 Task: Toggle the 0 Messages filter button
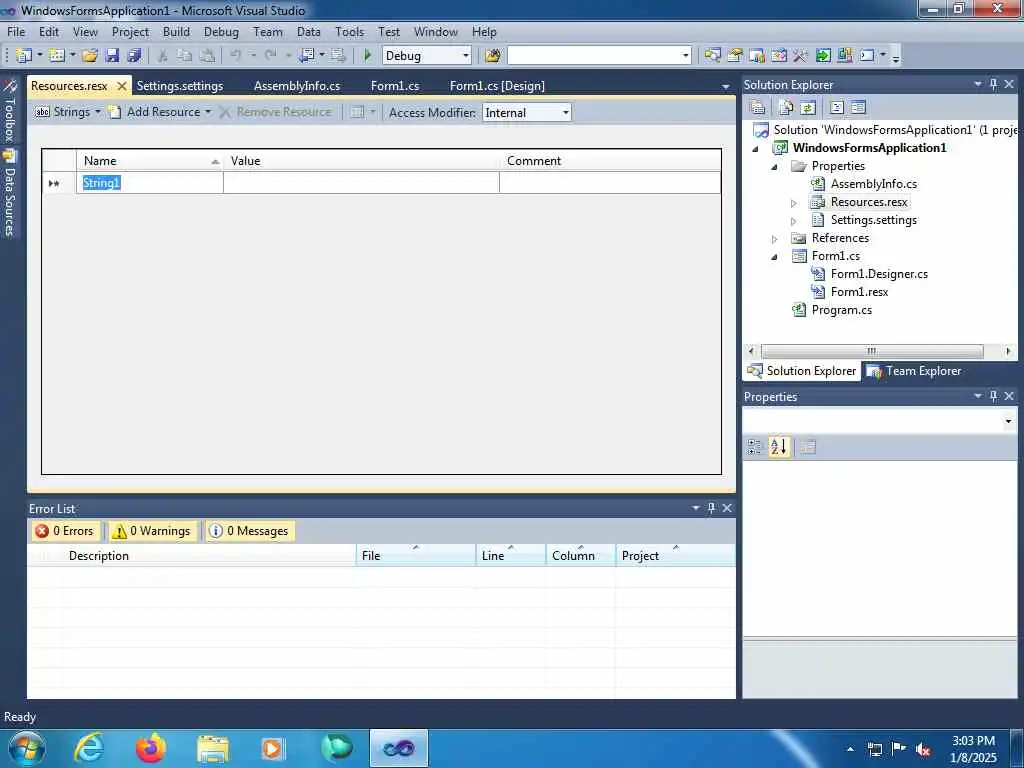point(250,531)
